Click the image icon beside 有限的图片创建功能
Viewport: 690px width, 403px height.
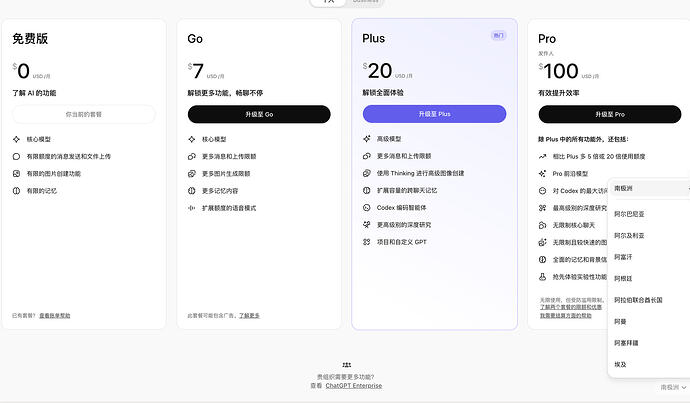pyautogui.click(x=16, y=173)
